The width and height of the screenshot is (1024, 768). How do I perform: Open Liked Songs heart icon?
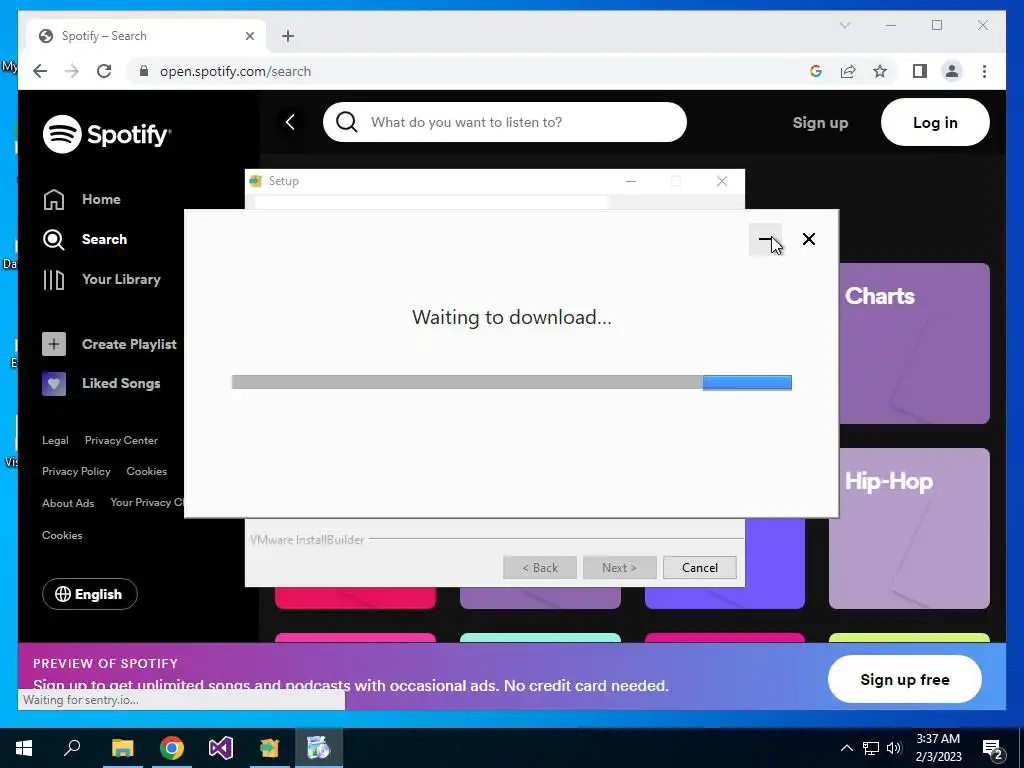coord(54,383)
